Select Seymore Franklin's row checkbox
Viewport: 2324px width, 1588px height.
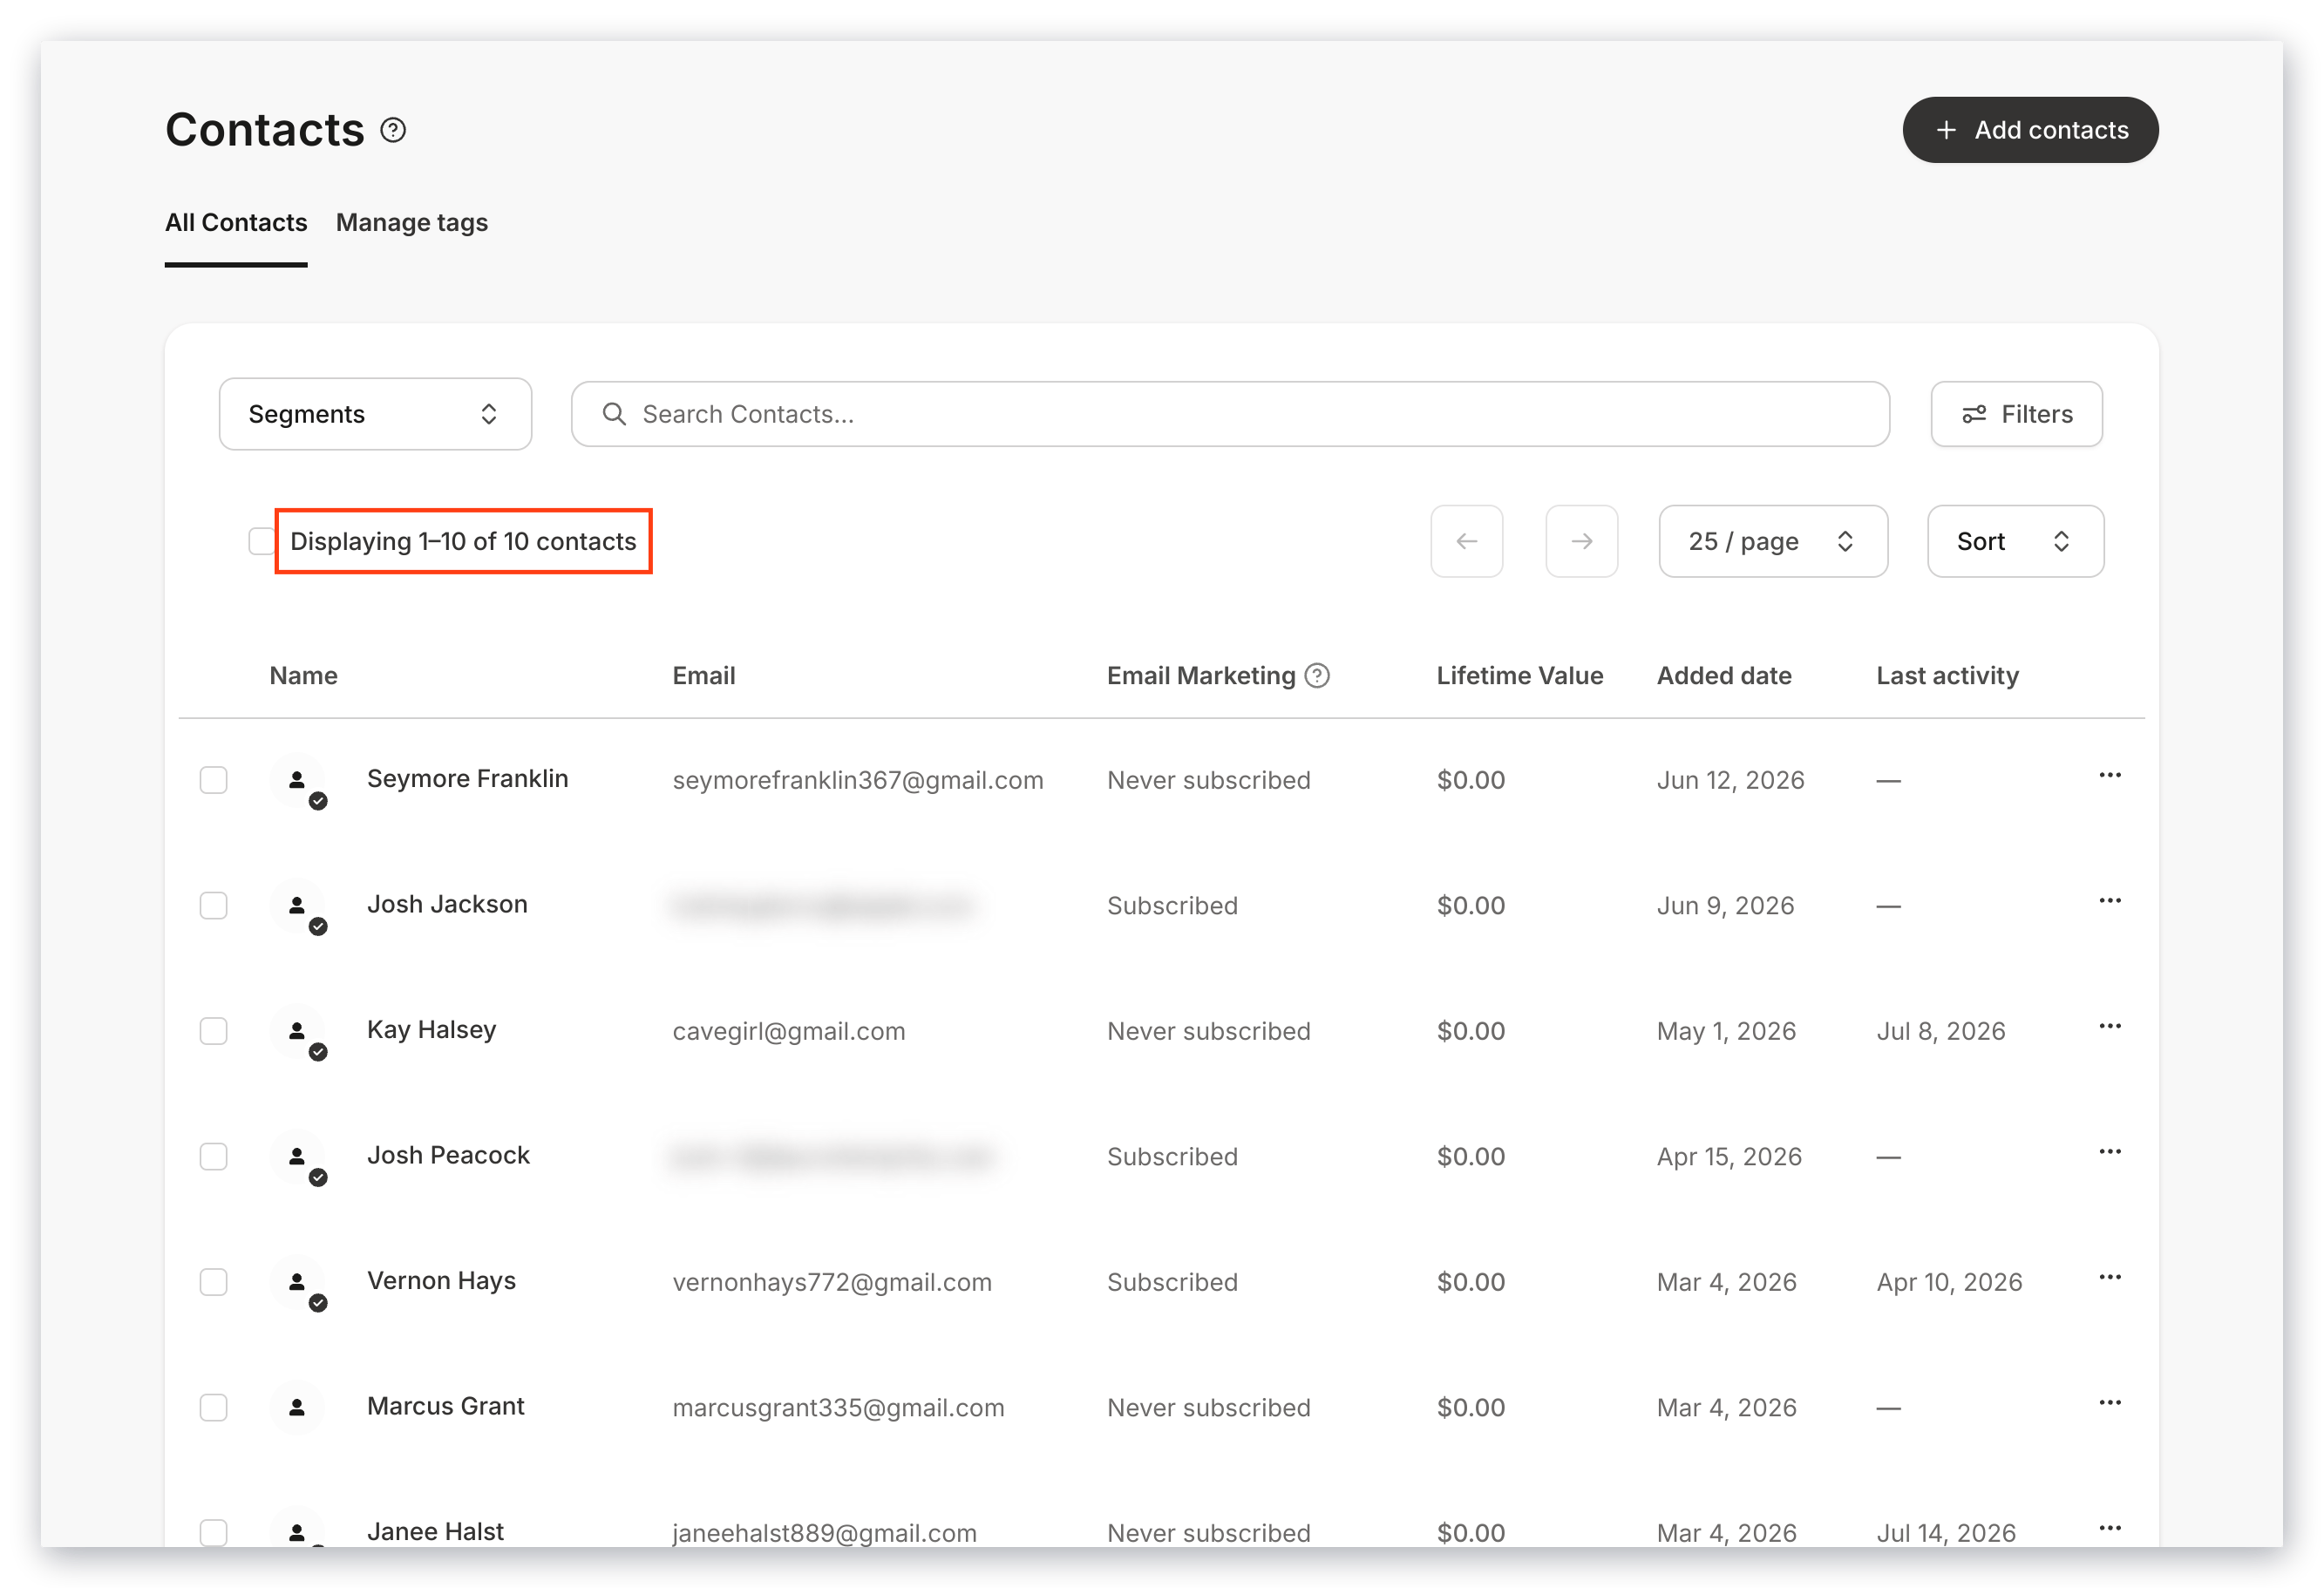213,780
